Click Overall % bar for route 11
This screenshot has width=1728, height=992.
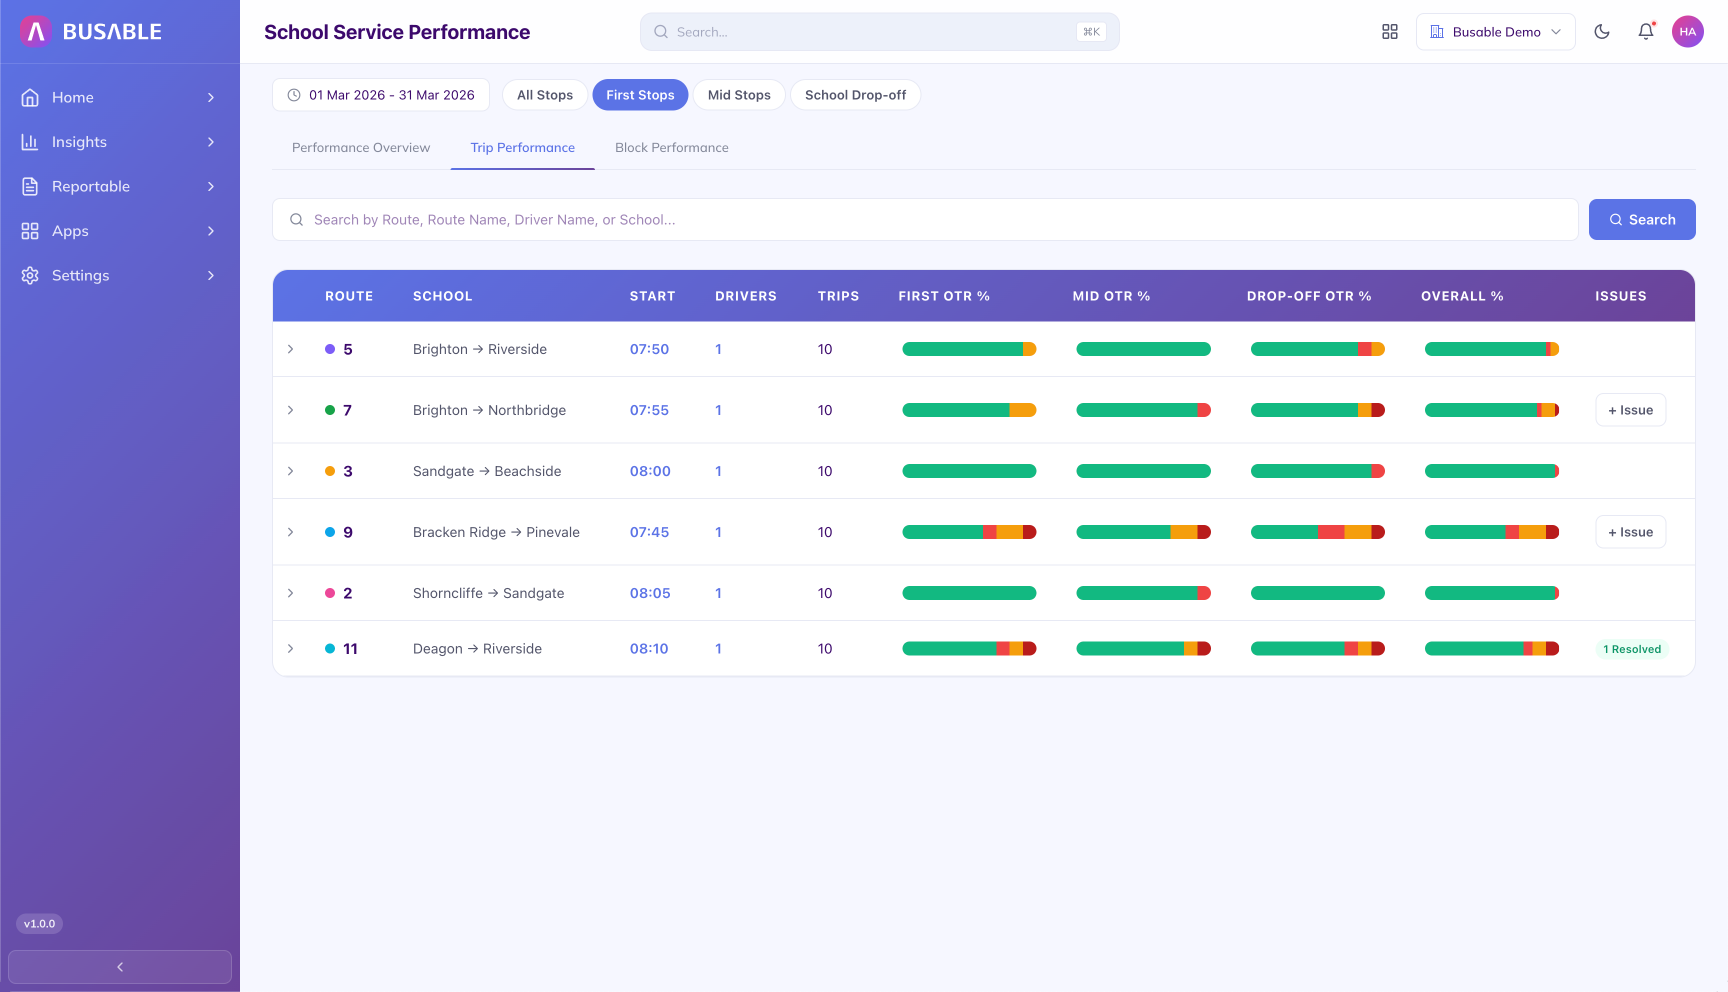(x=1492, y=649)
